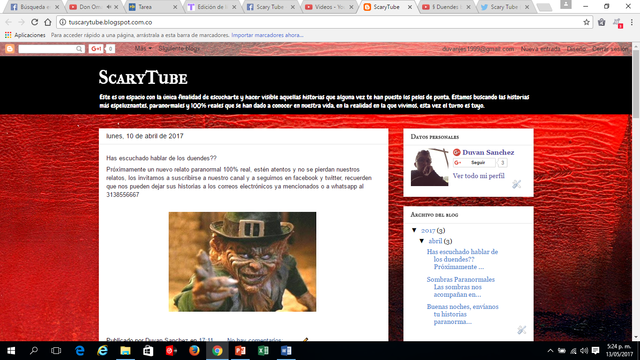The width and height of the screenshot is (640, 360).
Task: Go to the browser home page icon
Action: [x=48, y=22]
